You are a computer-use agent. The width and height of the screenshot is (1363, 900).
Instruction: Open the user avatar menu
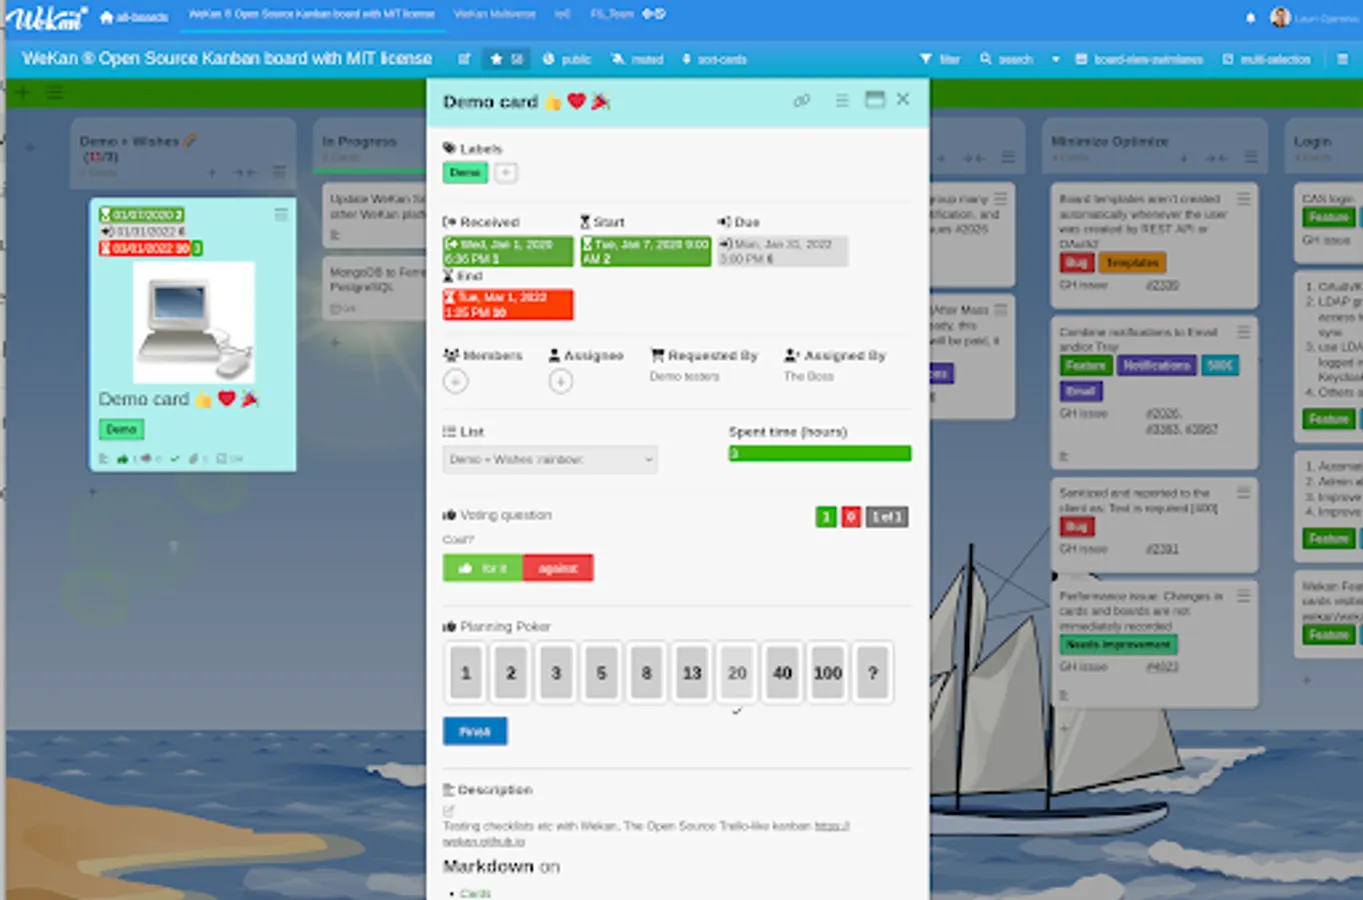[1280, 17]
